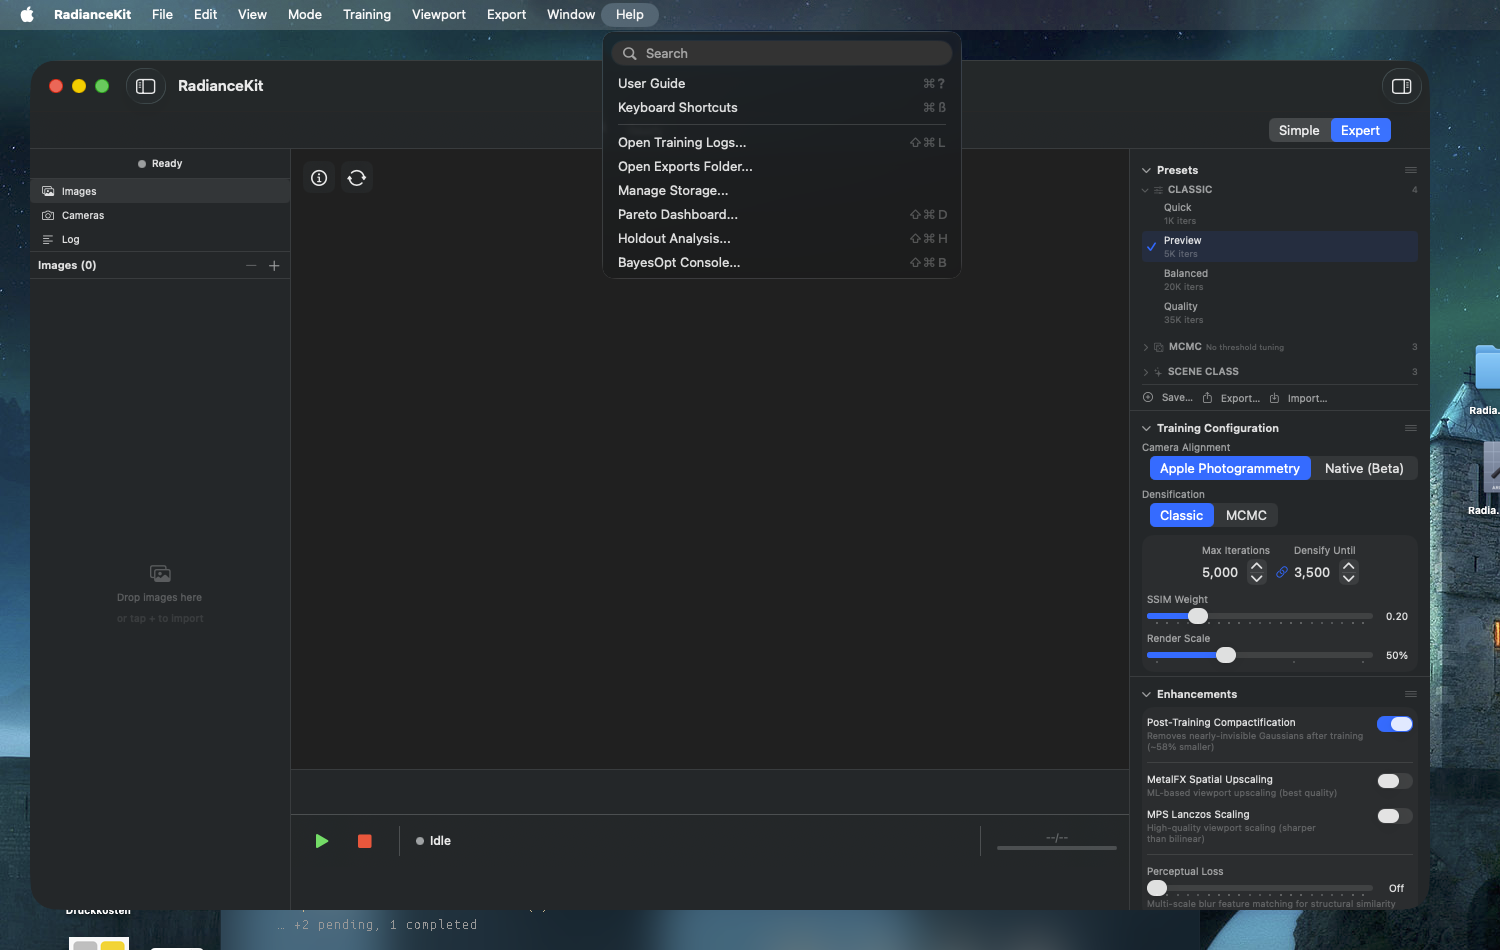Click the Densify Until stepper arrows

[1349, 572]
